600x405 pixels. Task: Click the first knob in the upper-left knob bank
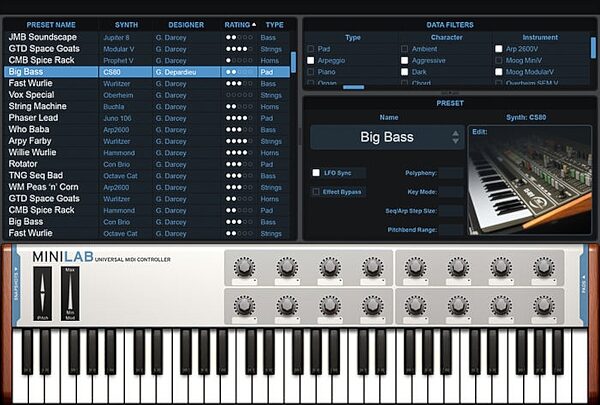(x=244, y=267)
